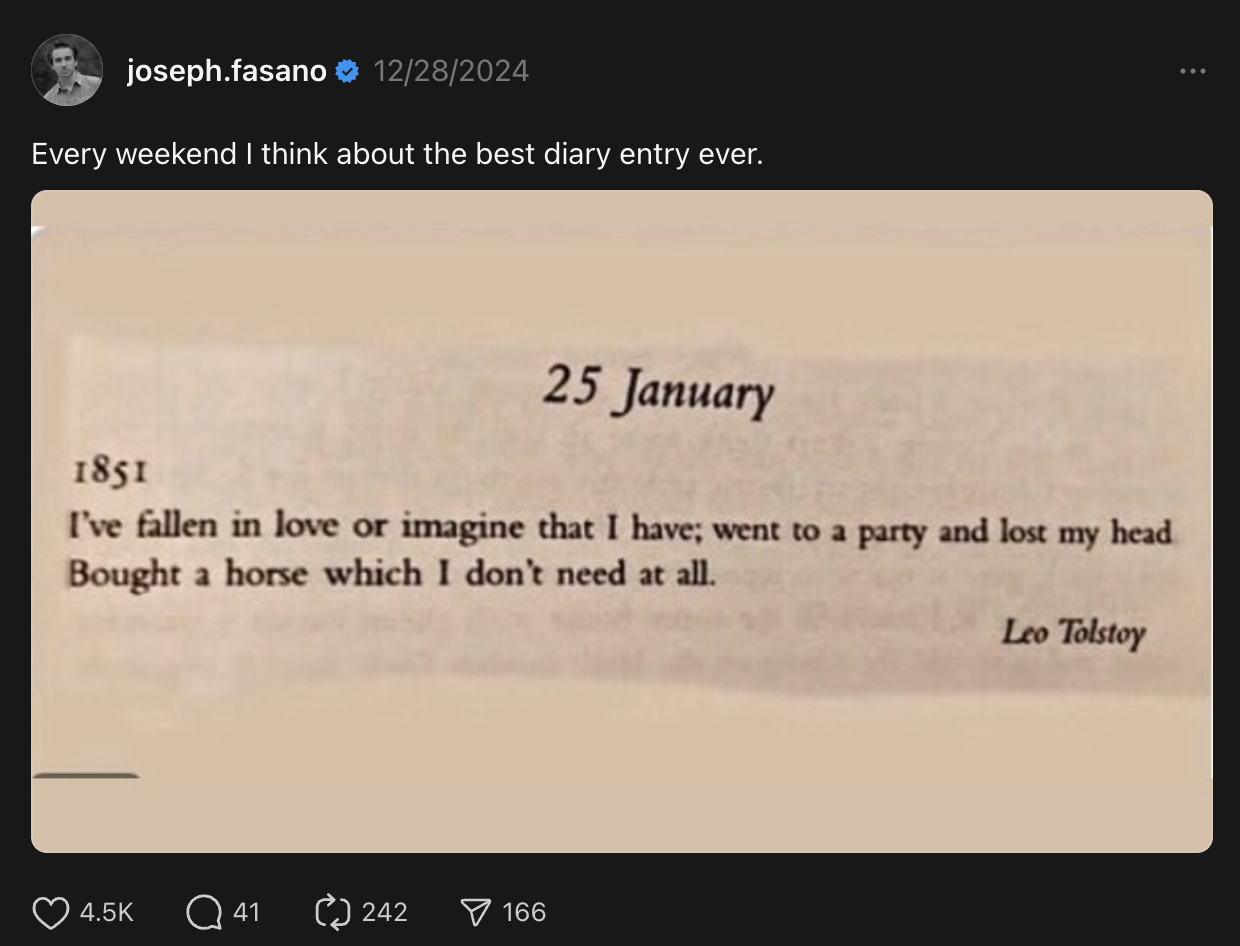
Task: Open joseph.fasano's profile avatar
Action: coord(67,70)
